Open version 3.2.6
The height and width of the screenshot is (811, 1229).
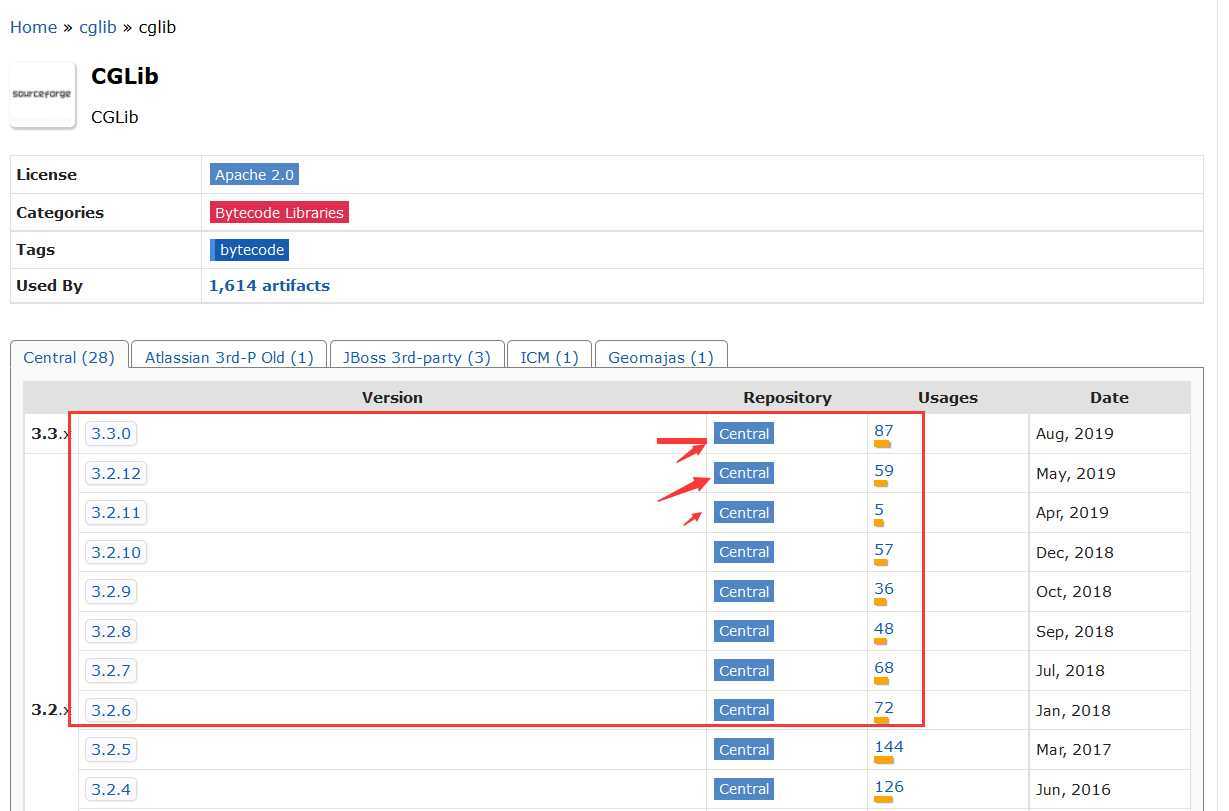[110, 710]
